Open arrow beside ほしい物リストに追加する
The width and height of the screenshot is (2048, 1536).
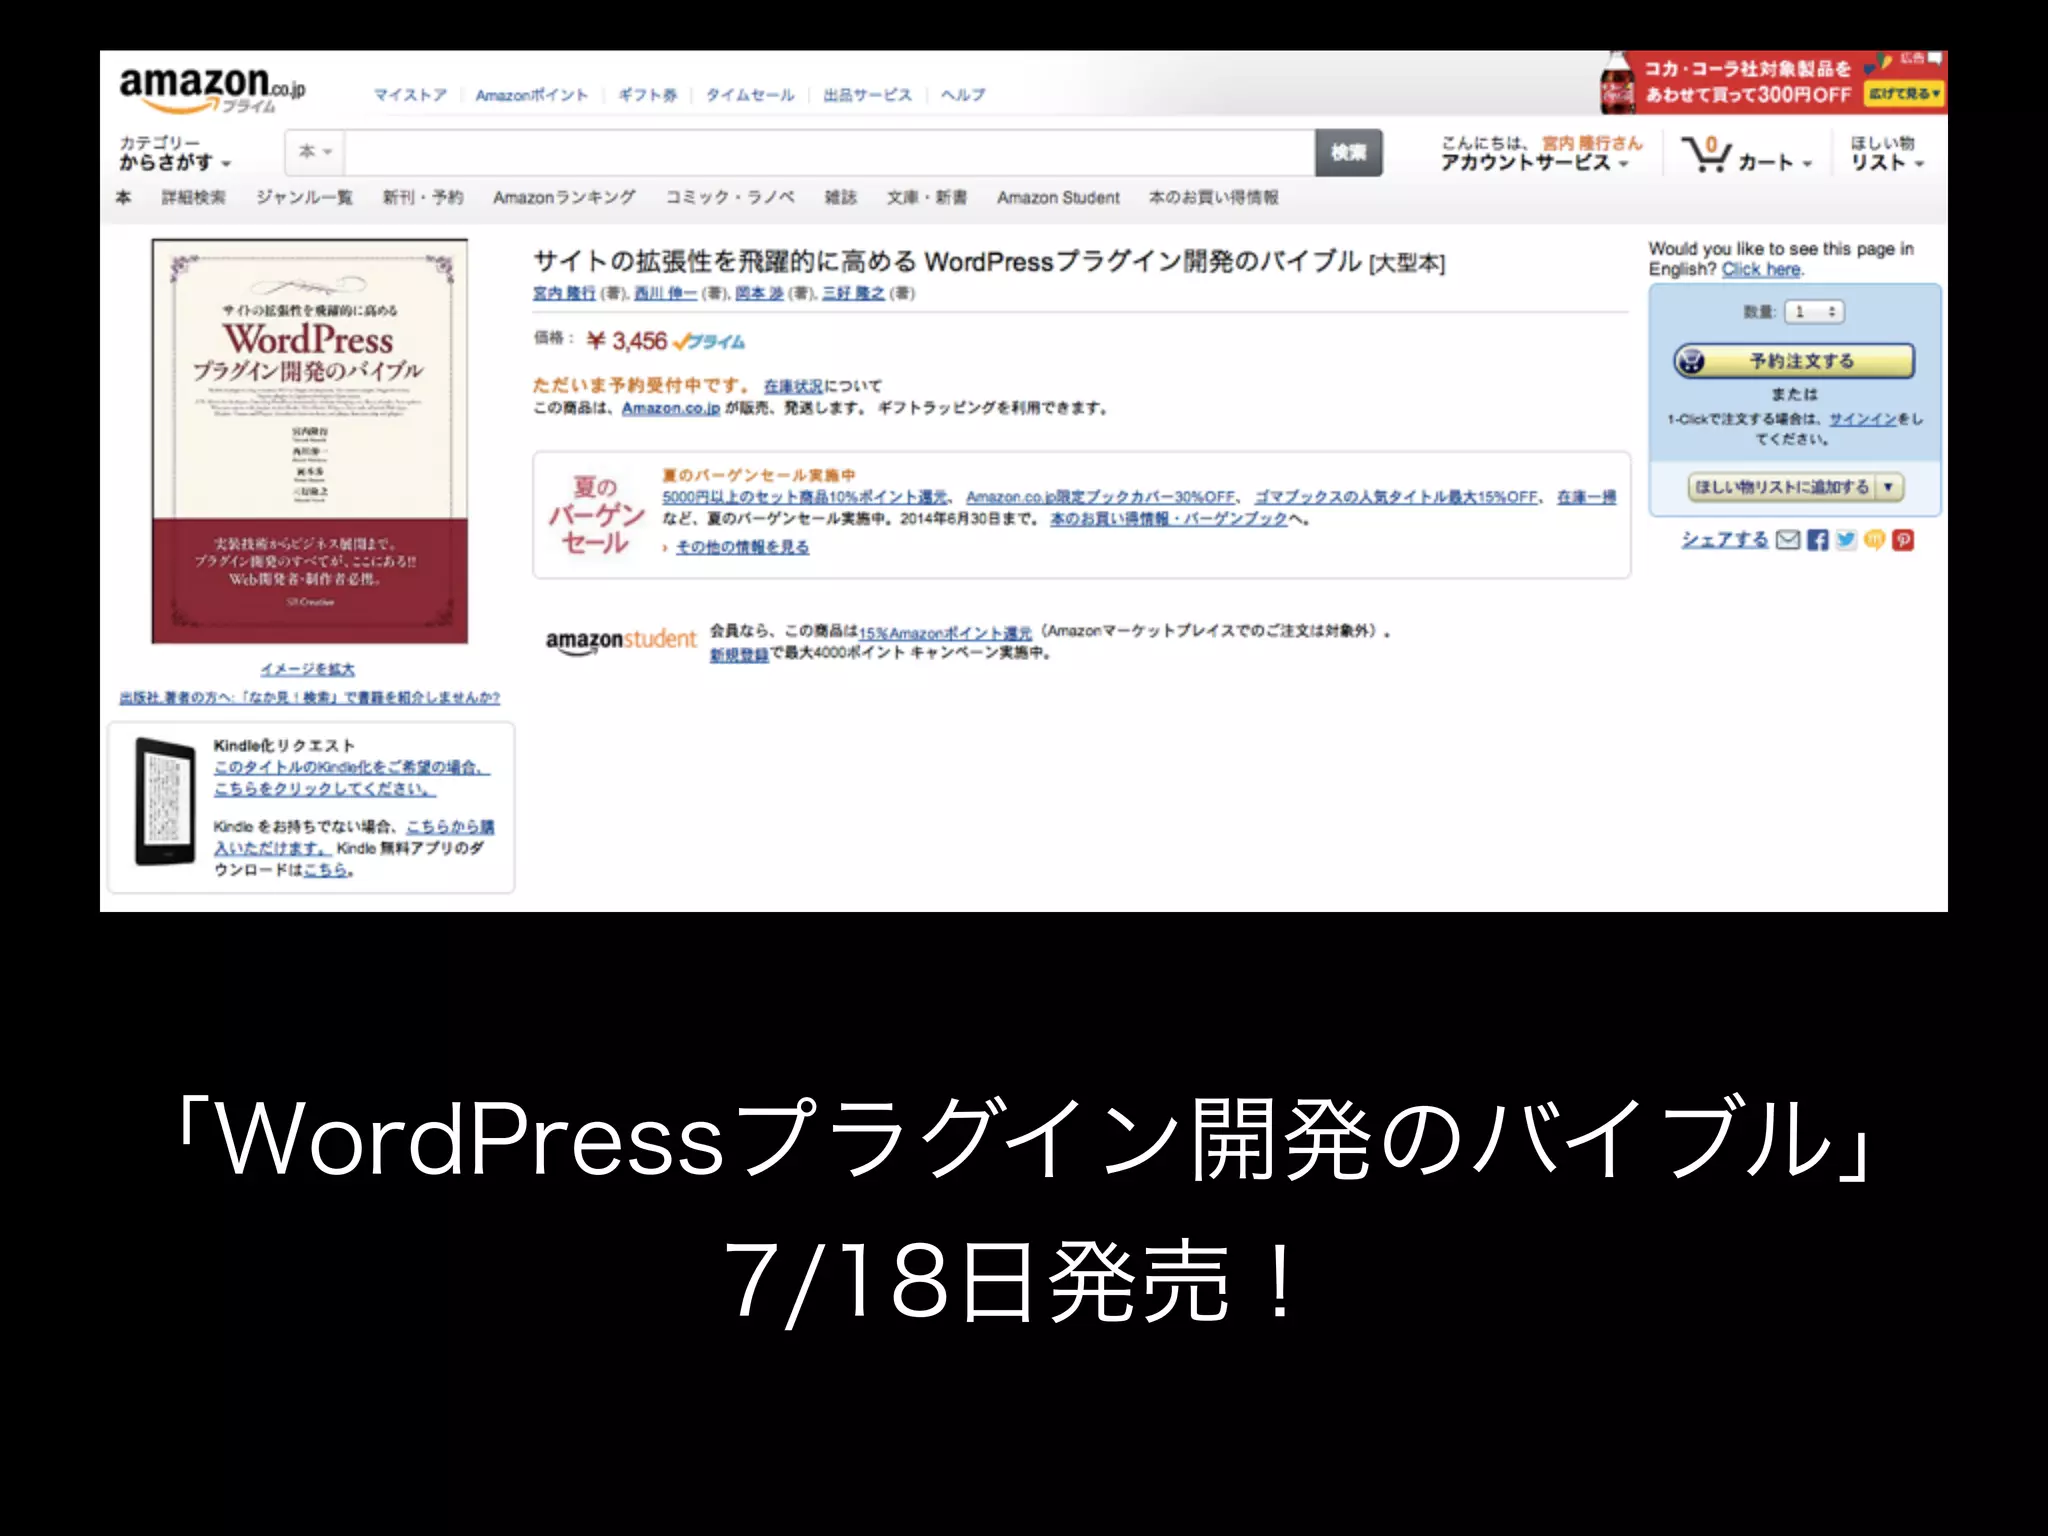[1888, 487]
